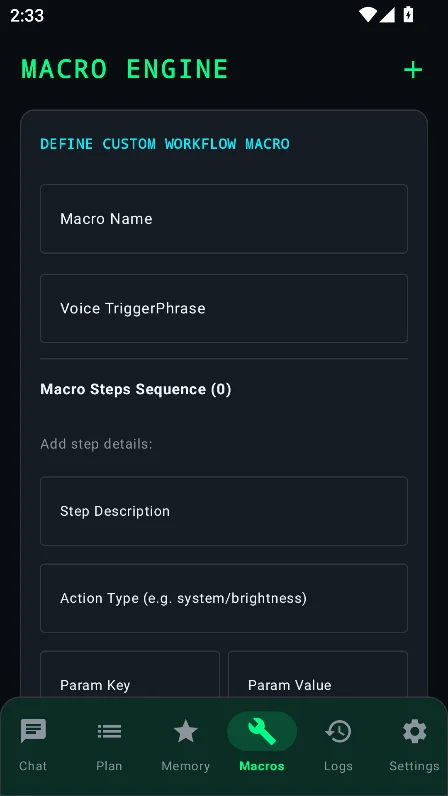Select the Param Key field
This screenshot has width=448, height=796.
[x=130, y=675]
